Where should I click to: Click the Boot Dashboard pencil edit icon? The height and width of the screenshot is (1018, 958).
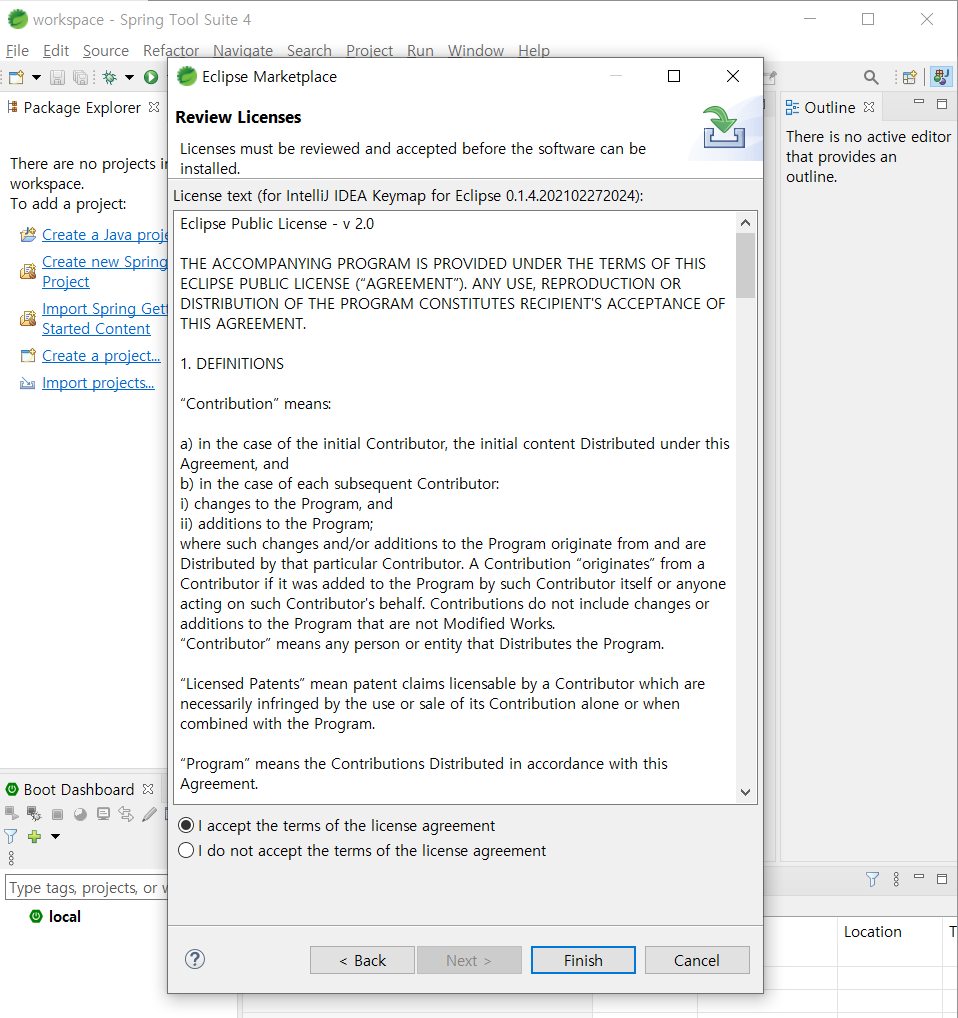(149, 814)
